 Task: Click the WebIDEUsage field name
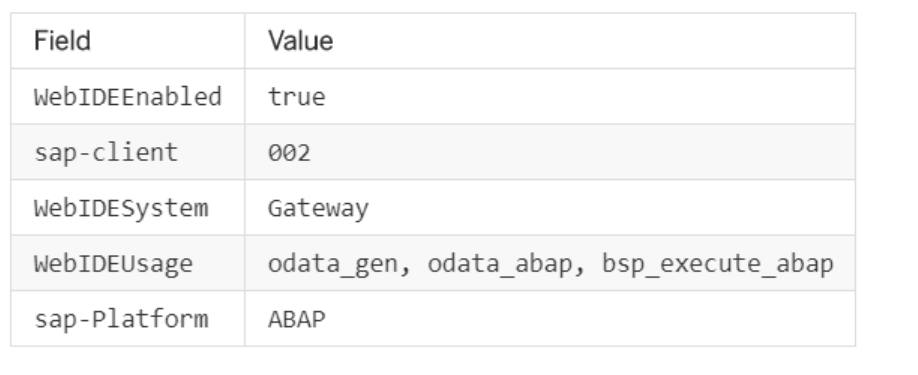(x=114, y=263)
